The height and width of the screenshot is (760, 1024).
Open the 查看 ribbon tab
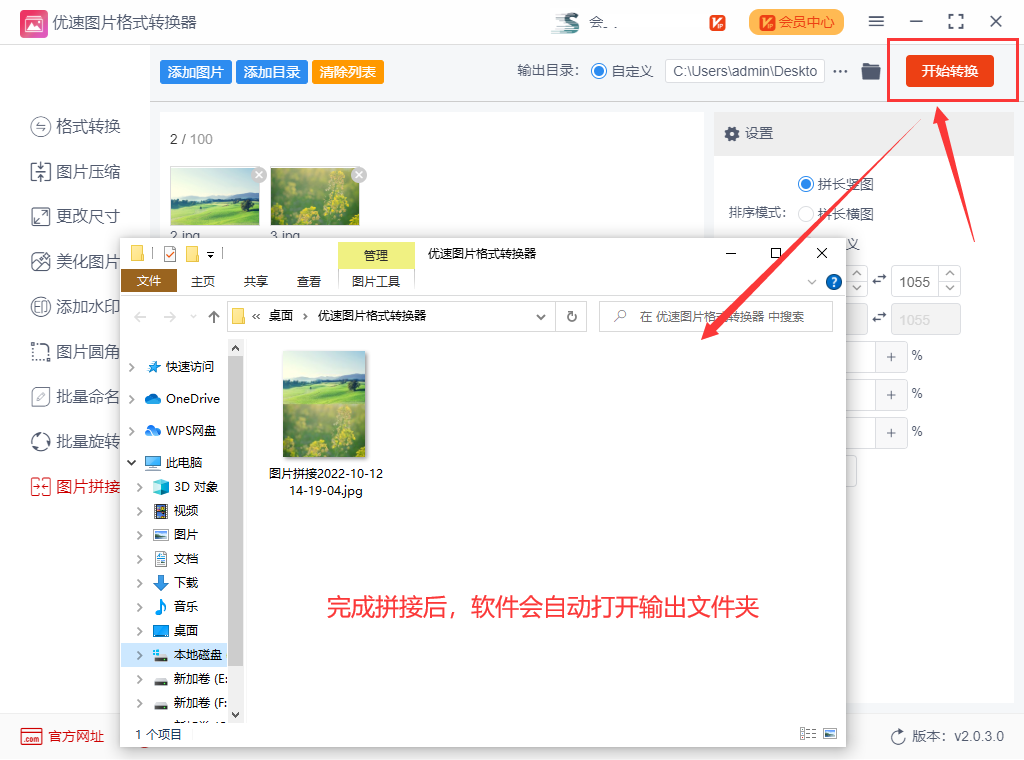tap(309, 282)
